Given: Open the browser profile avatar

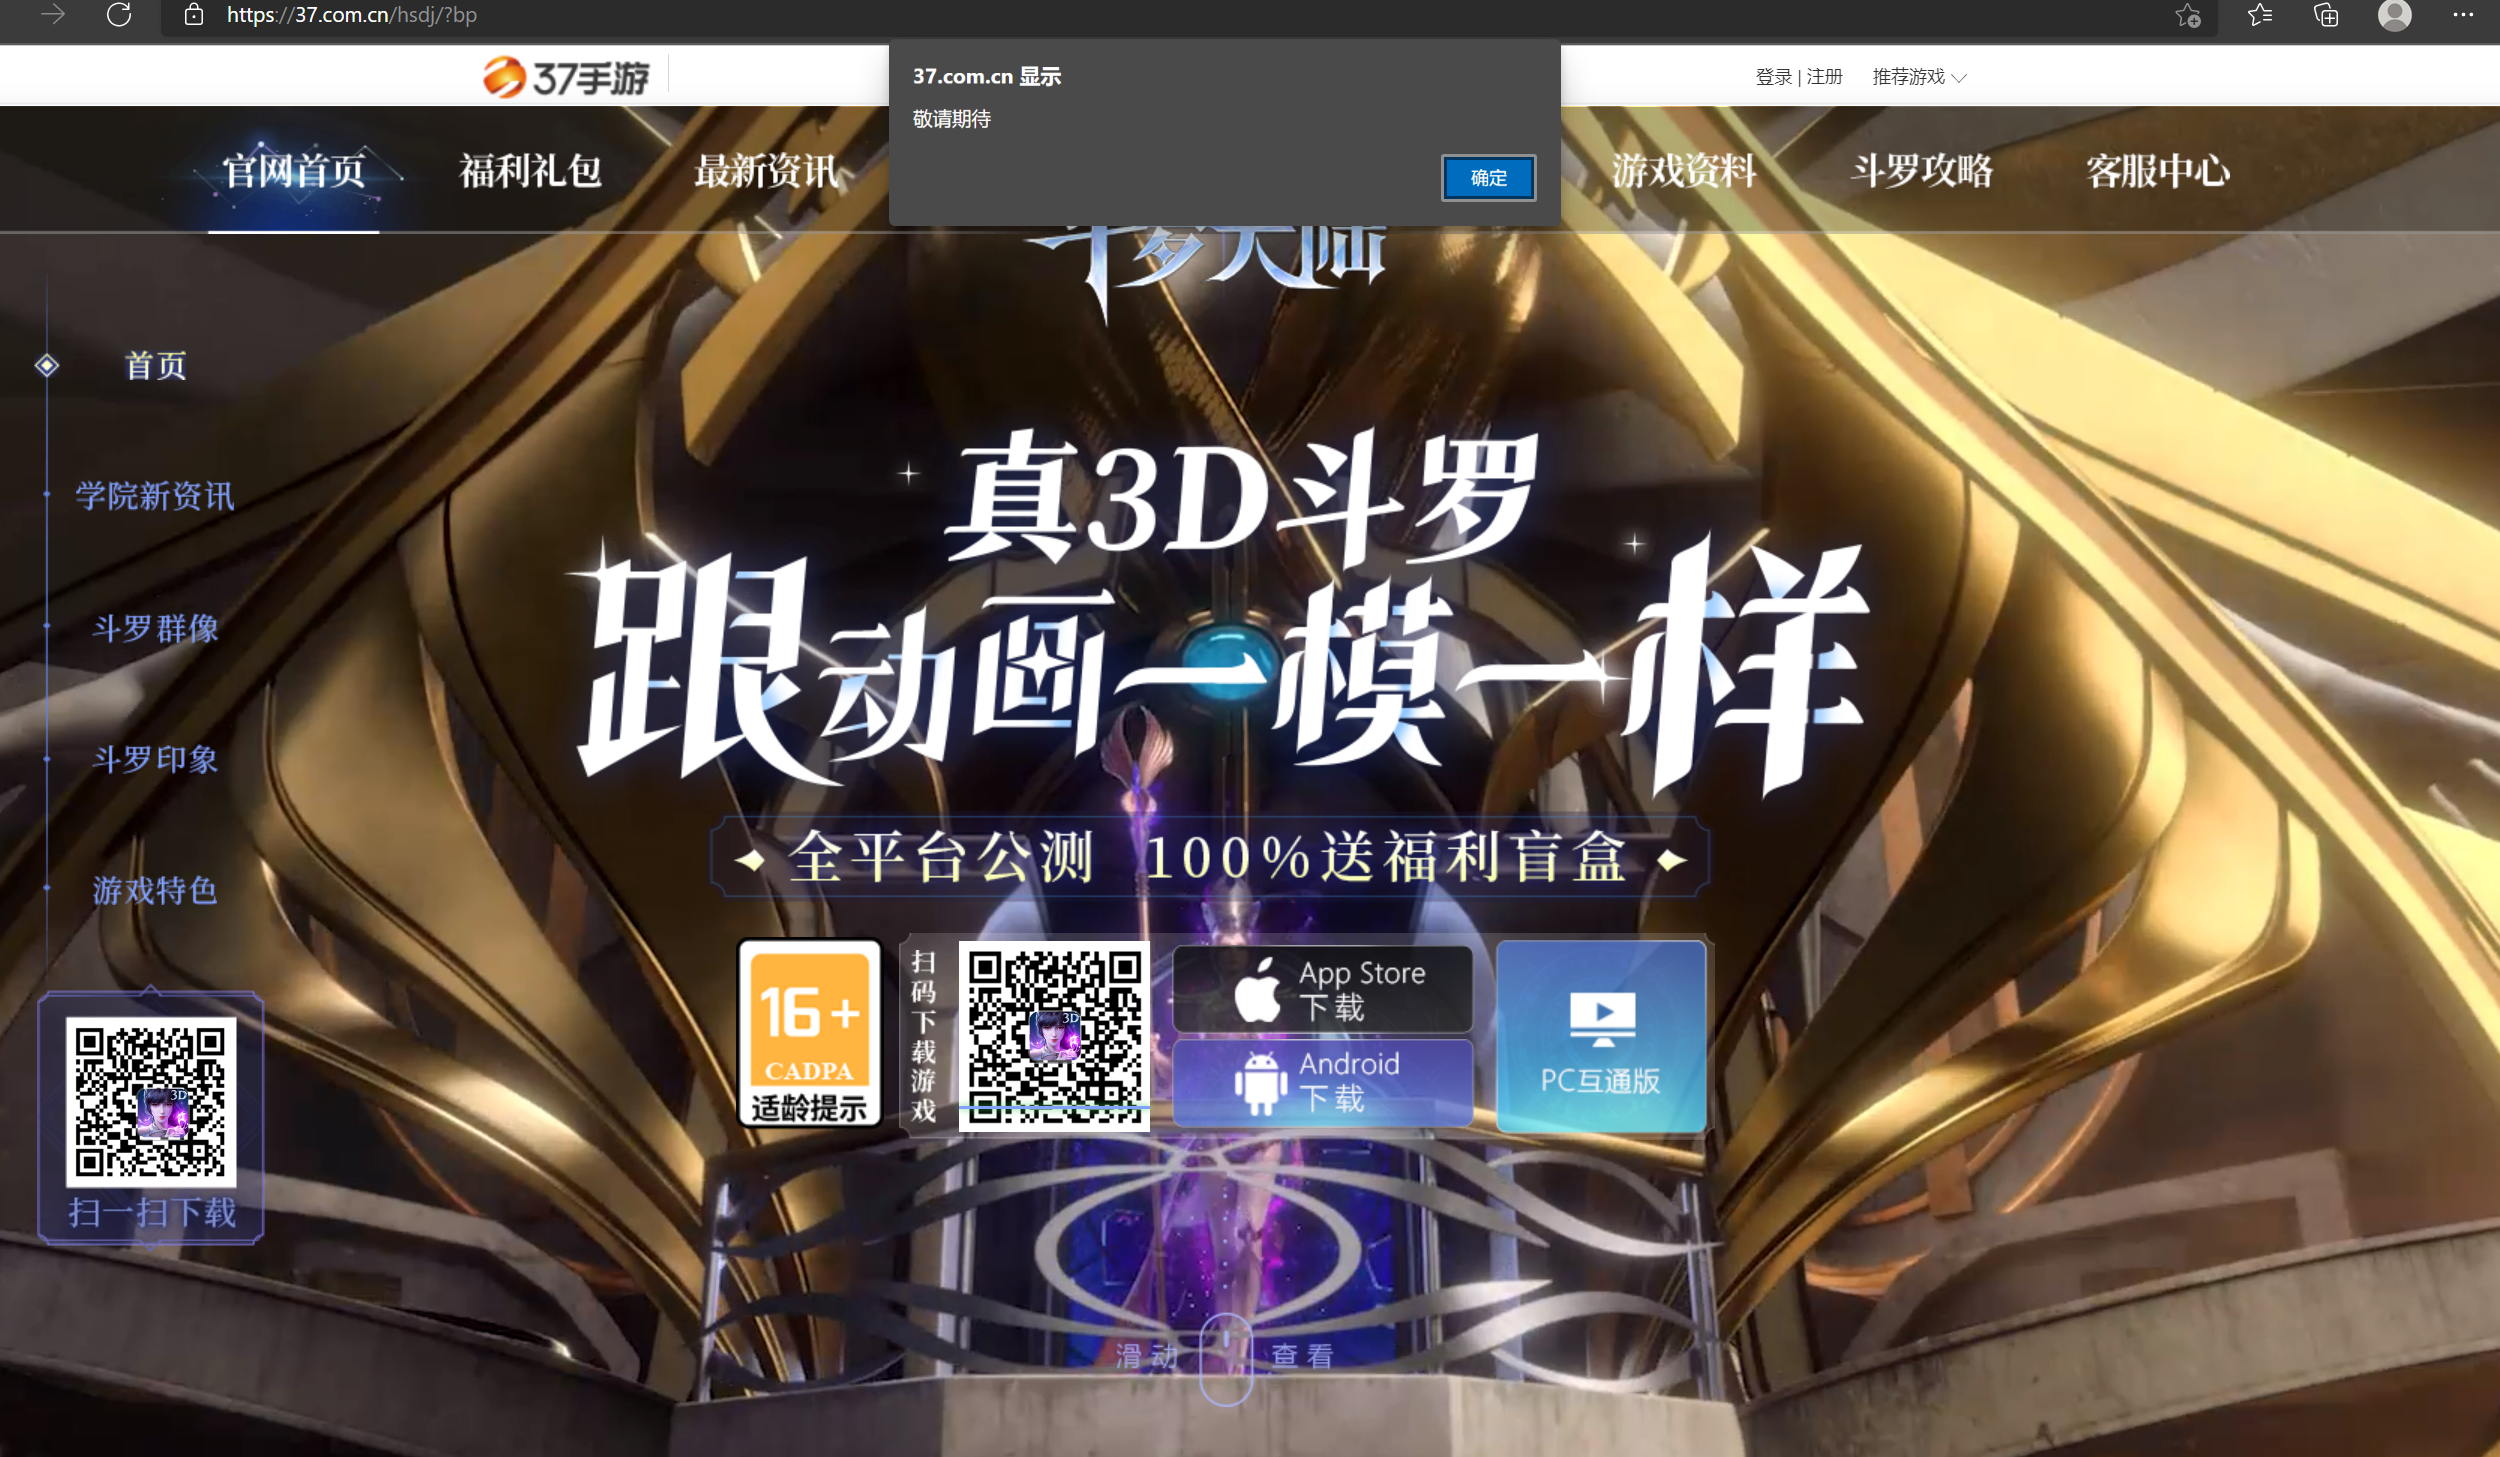Looking at the screenshot, I should (2394, 15).
